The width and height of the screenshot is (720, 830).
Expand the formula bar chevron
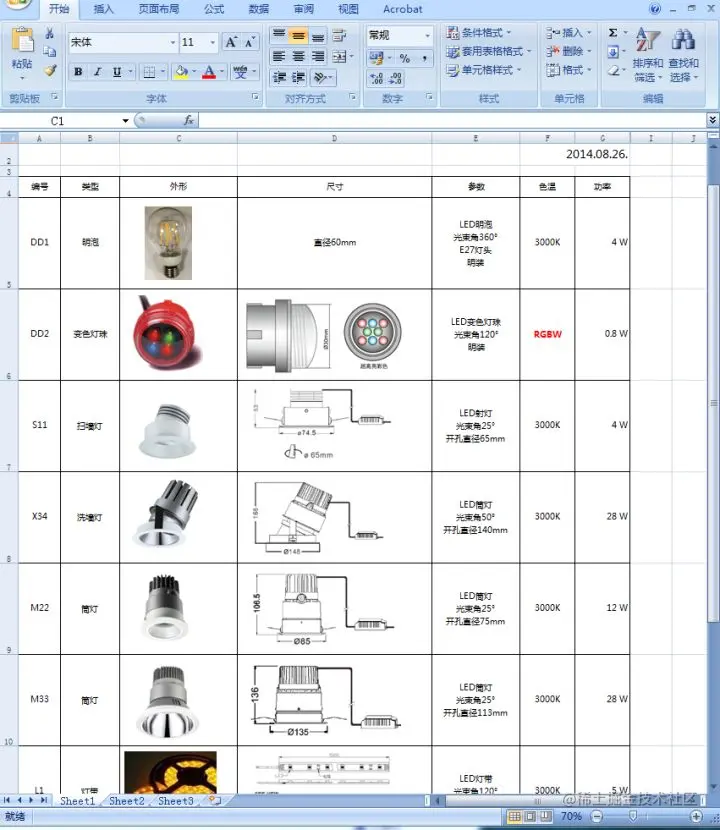click(713, 120)
